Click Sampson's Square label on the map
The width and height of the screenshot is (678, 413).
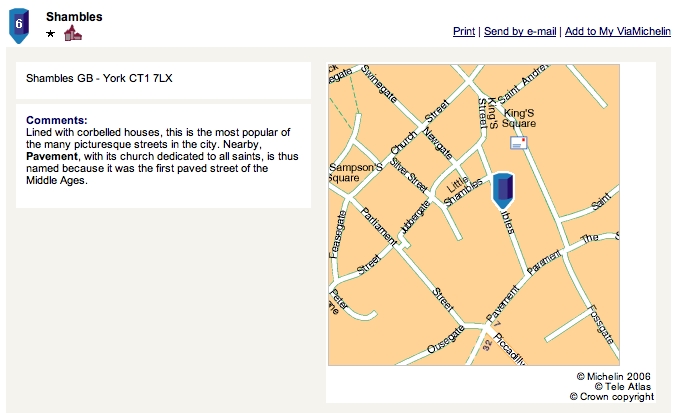point(356,172)
